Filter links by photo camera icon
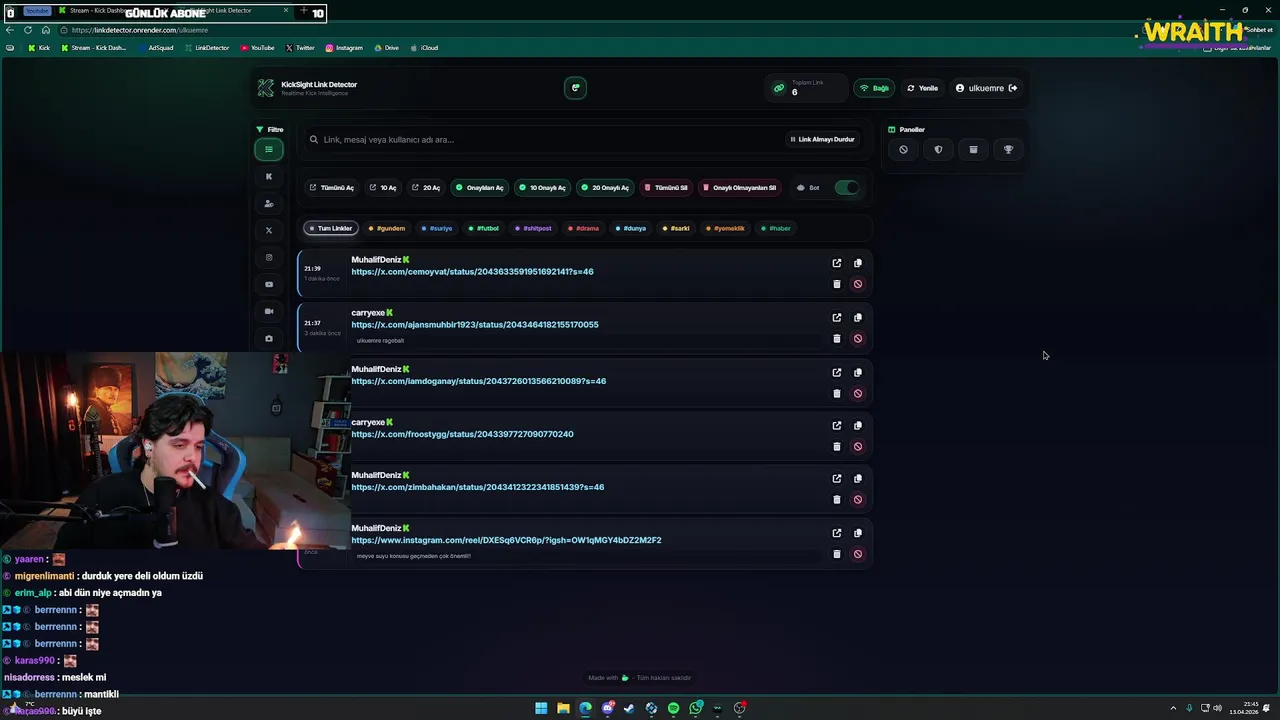This screenshot has height=720, width=1280. 268,338
